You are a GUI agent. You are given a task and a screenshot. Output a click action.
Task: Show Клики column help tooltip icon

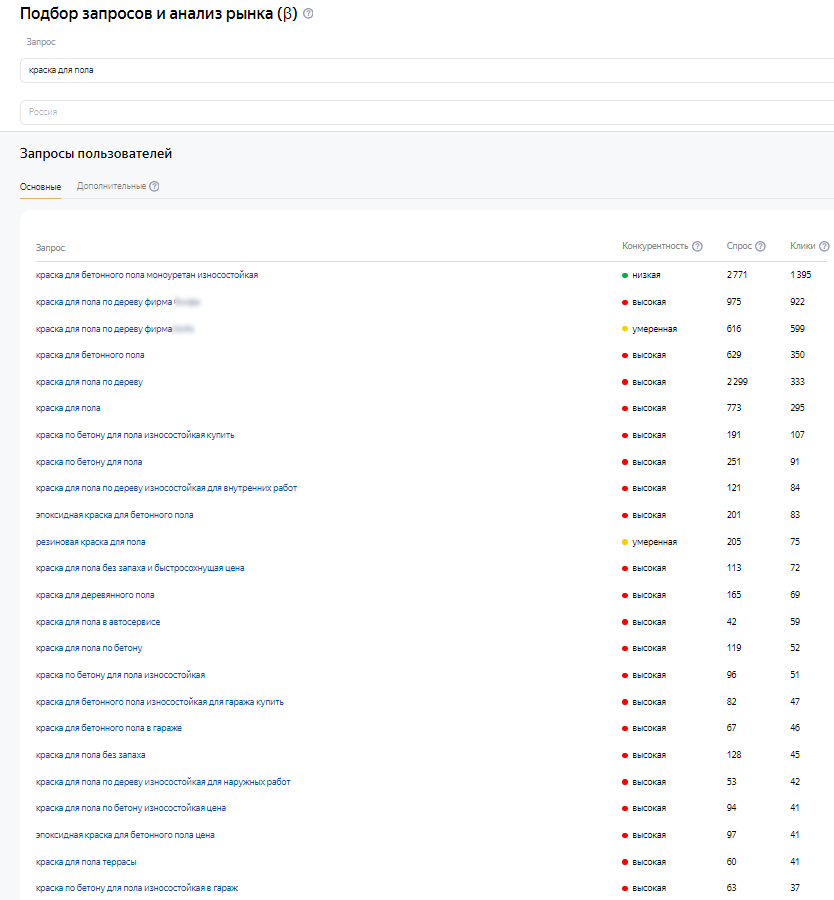pos(824,246)
